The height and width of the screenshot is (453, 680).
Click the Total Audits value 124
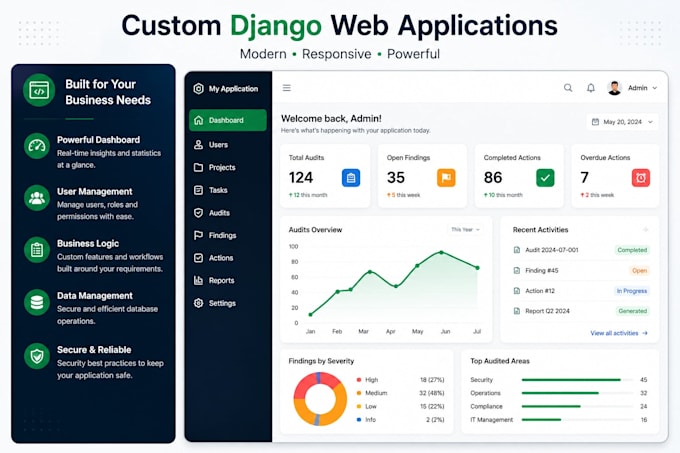pyautogui.click(x=301, y=177)
